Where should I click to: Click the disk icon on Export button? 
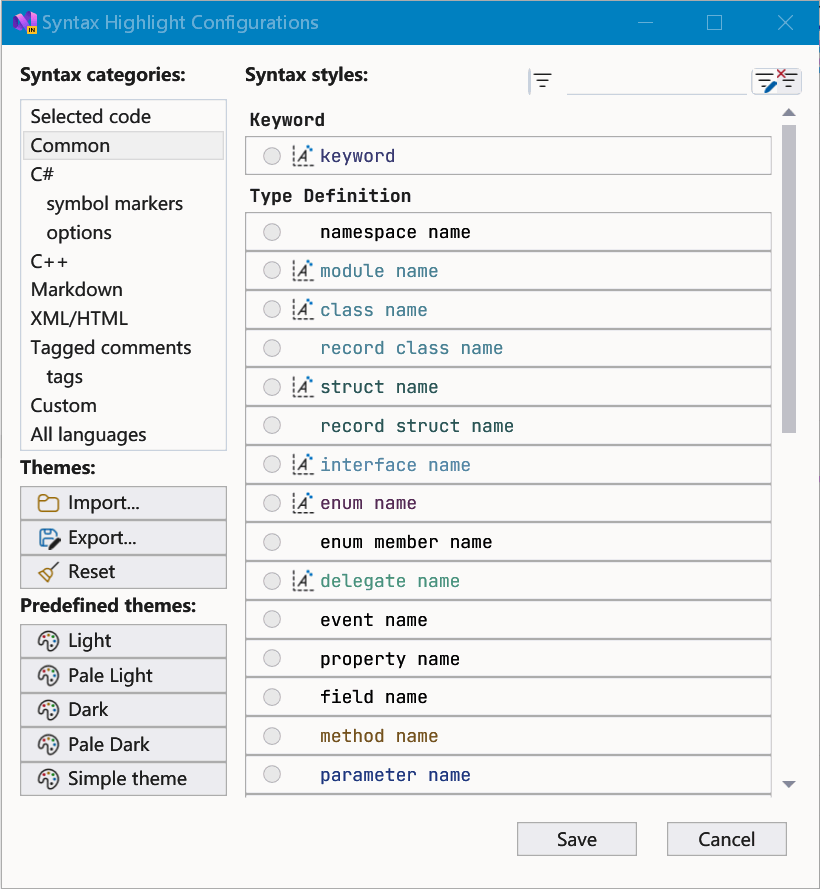(49, 538)
